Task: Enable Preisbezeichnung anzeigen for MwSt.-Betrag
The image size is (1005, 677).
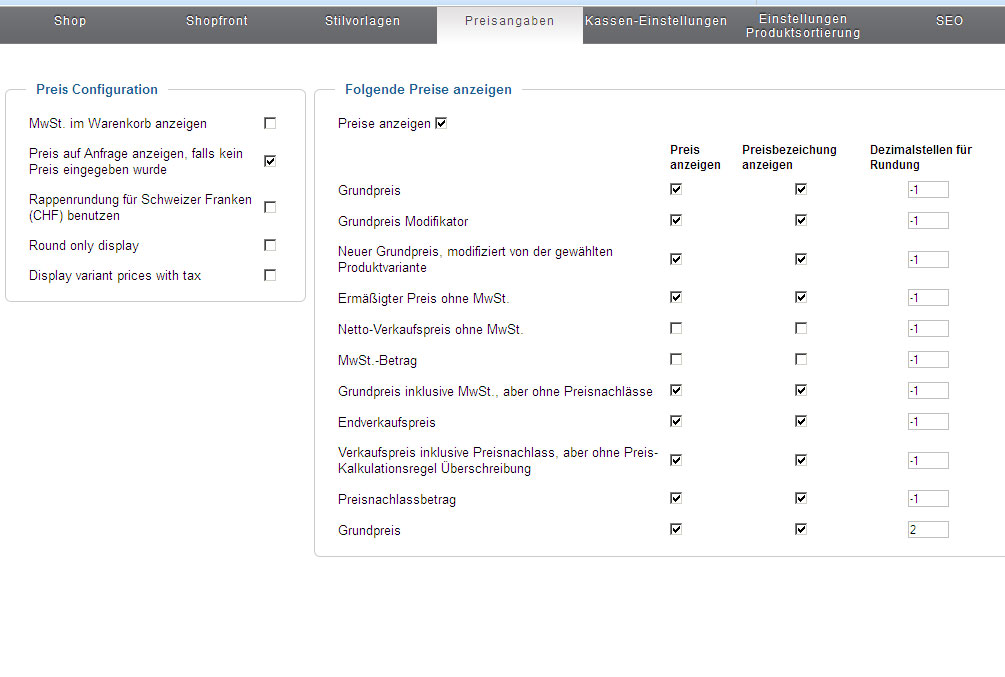Action: pos(801,359)
